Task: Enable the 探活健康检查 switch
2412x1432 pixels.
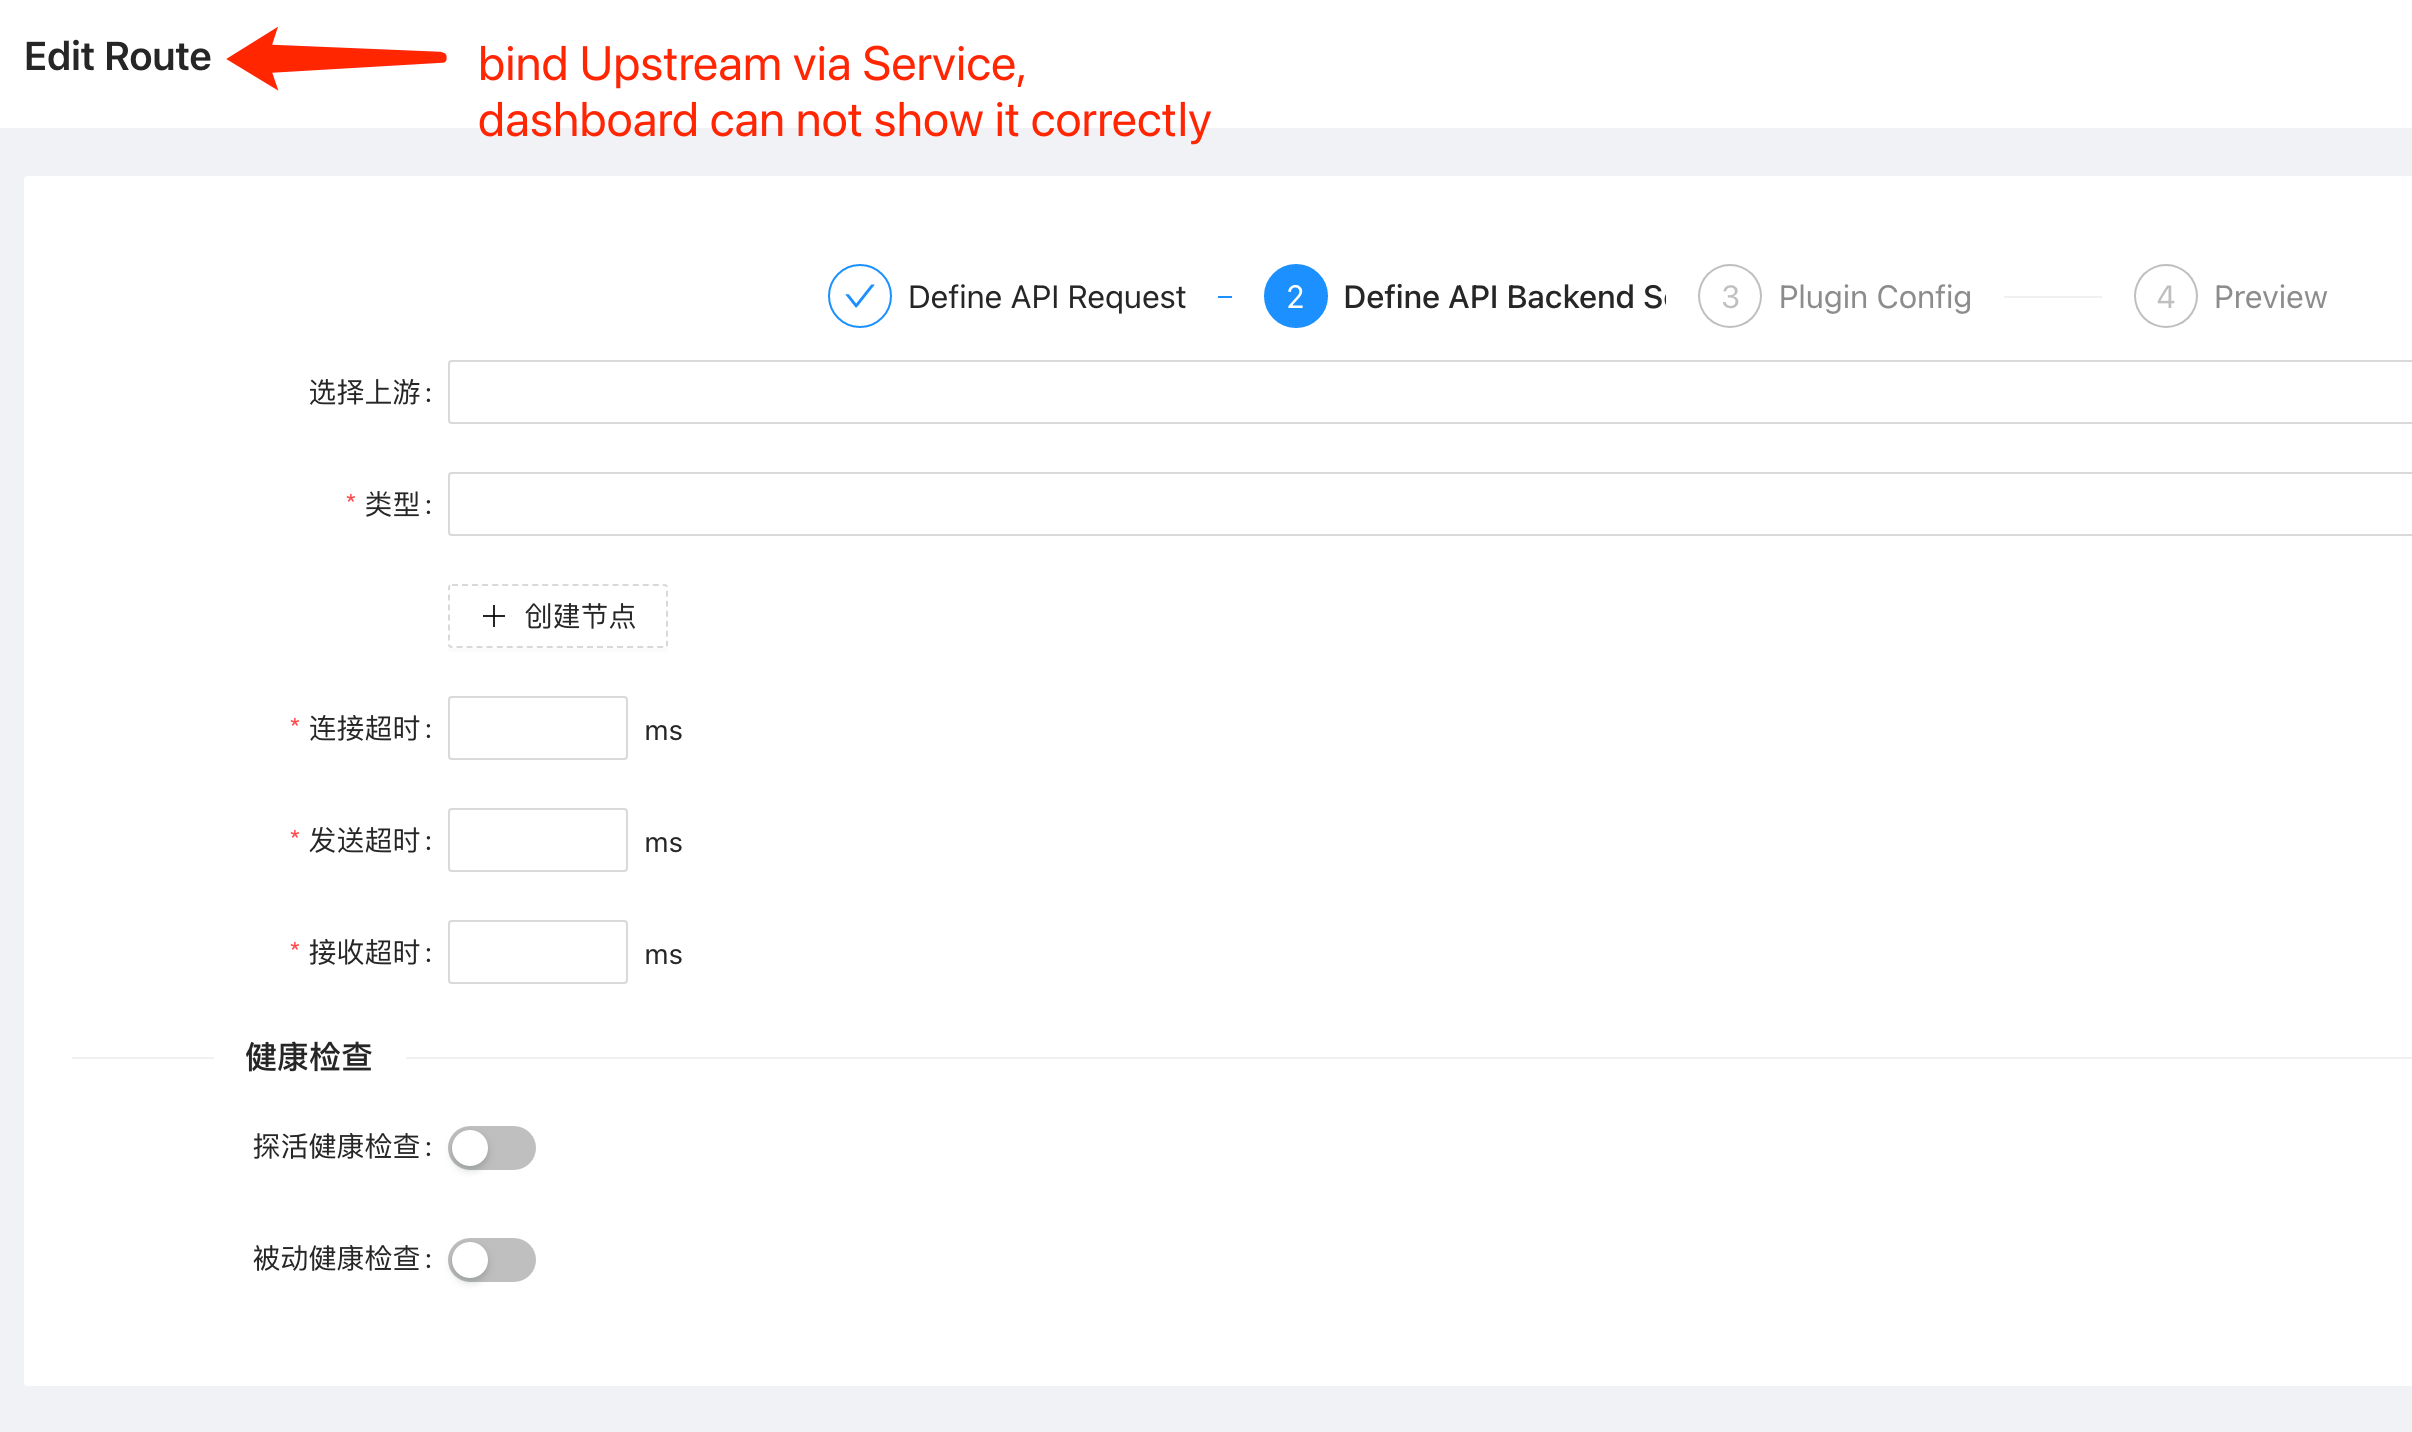Action: tap(491, 1148)
